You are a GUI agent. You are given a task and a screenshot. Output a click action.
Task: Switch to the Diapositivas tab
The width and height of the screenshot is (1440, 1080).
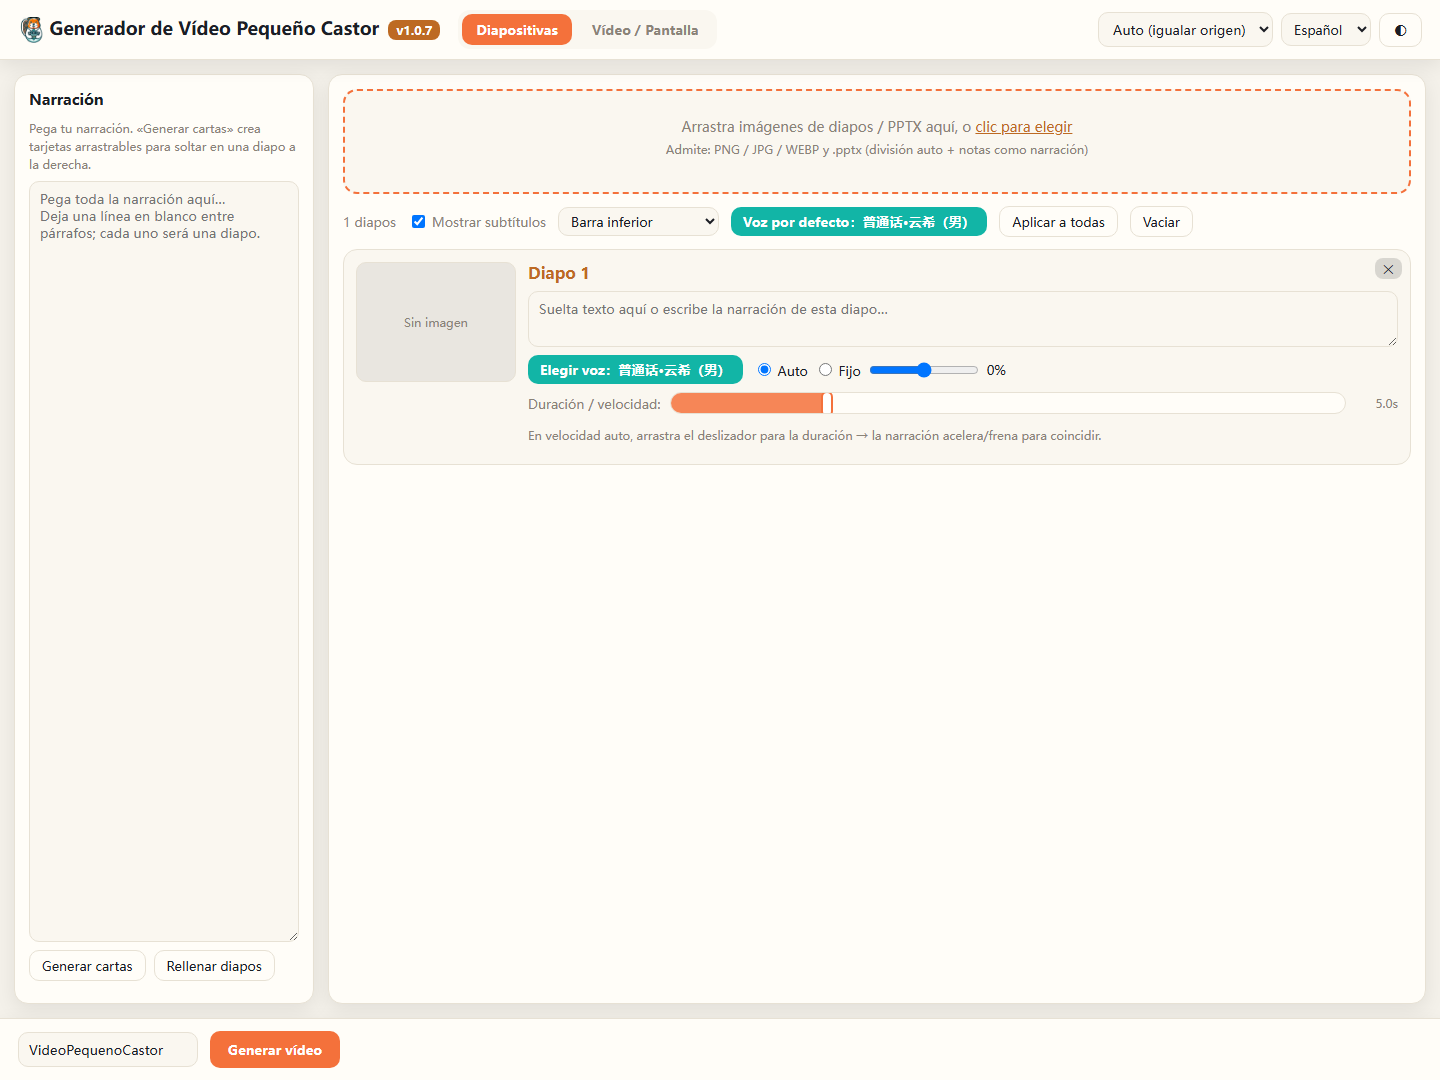[x=517, y=30]
